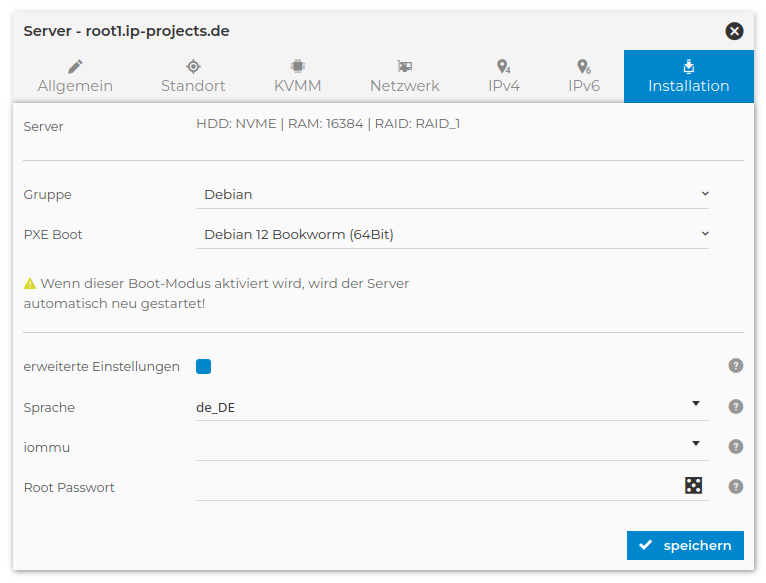The image size is (766, 583).
Task: Click the location target icon above Standort
Action: click(193, 67)
